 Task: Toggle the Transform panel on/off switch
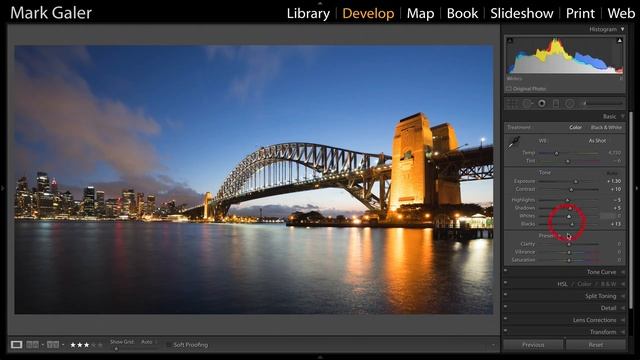point(506,331)
